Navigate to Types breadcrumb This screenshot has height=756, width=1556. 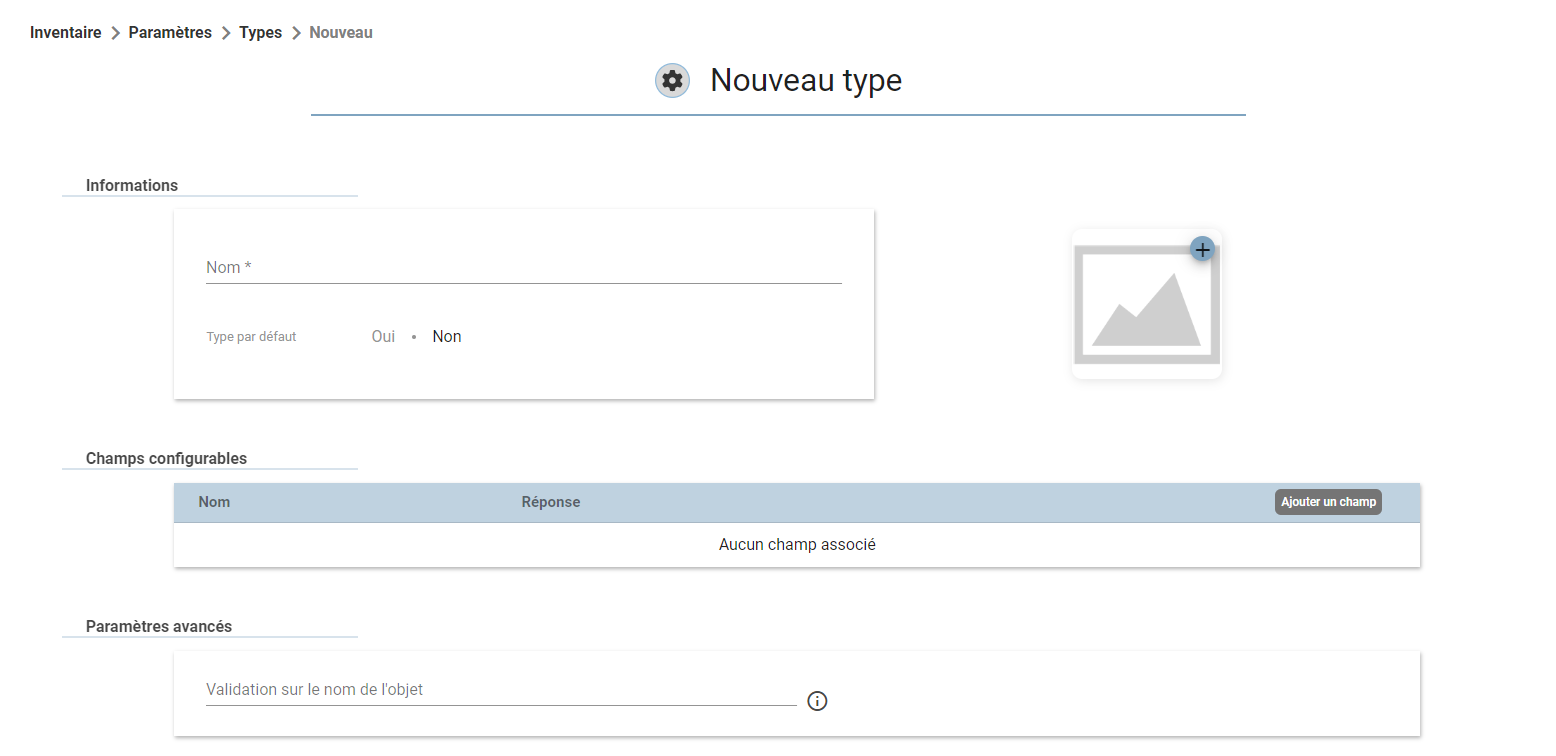point(260,33)
